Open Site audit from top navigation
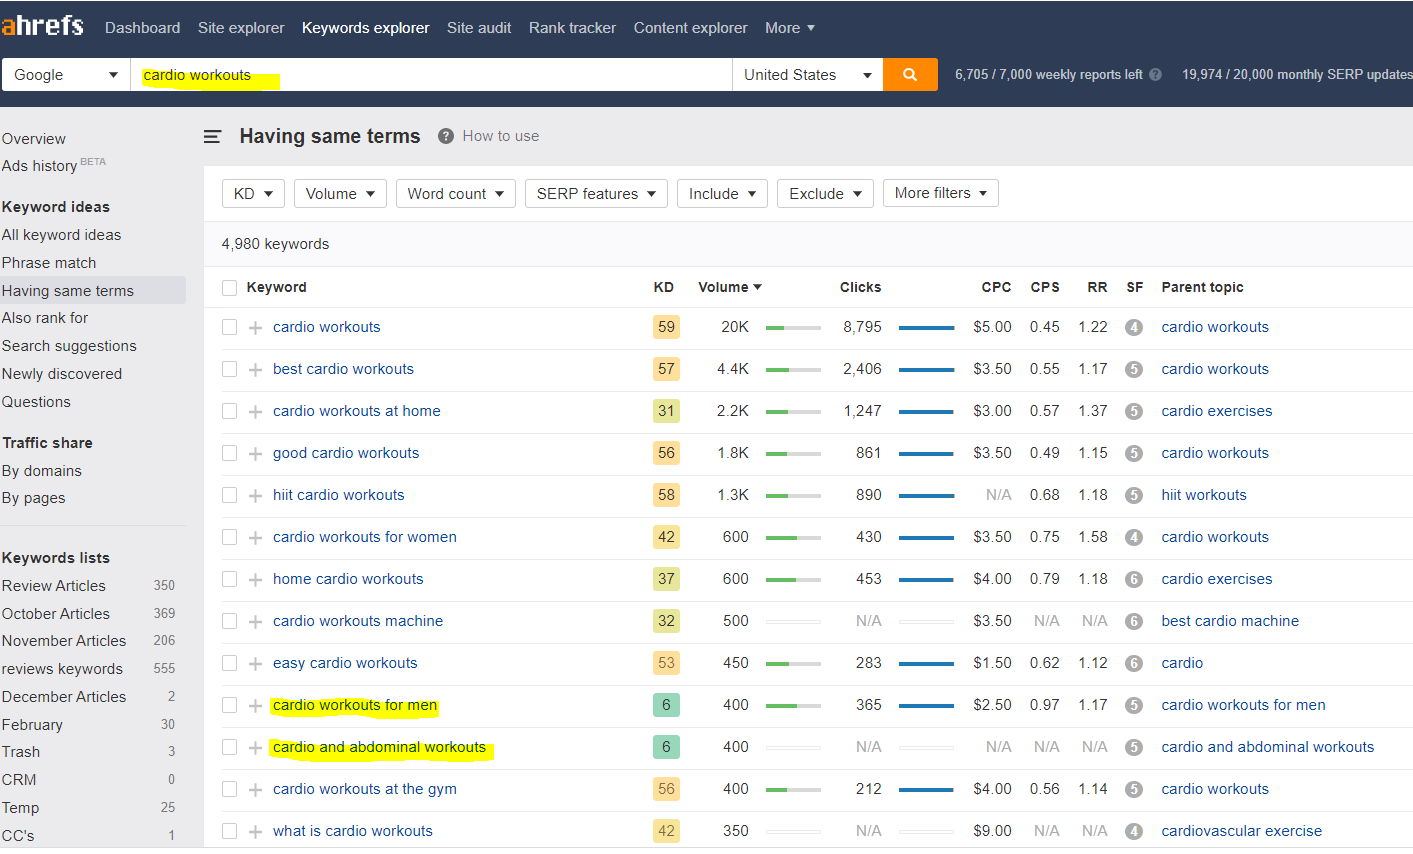Viewport: 1413px width, 854px height. (x=479, y=28)
